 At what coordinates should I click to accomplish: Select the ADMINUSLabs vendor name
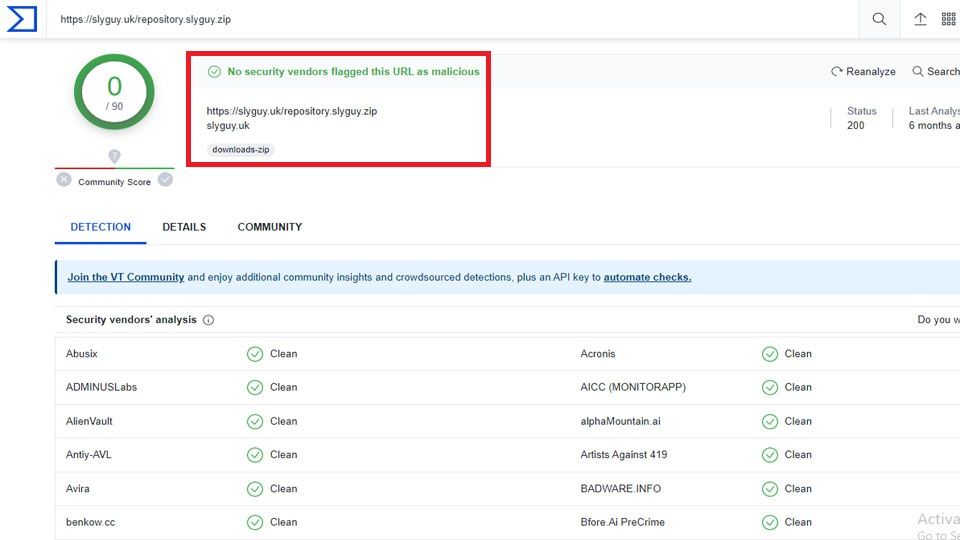[101, 388]
